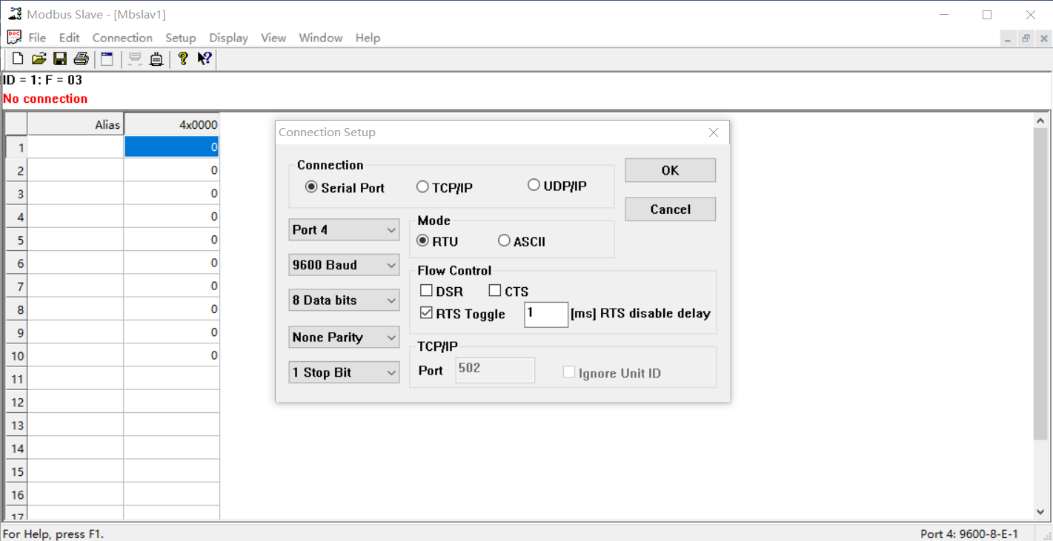Select ASCII mode radio button
Screen dimensions: 1053x541
pos(504,241)
